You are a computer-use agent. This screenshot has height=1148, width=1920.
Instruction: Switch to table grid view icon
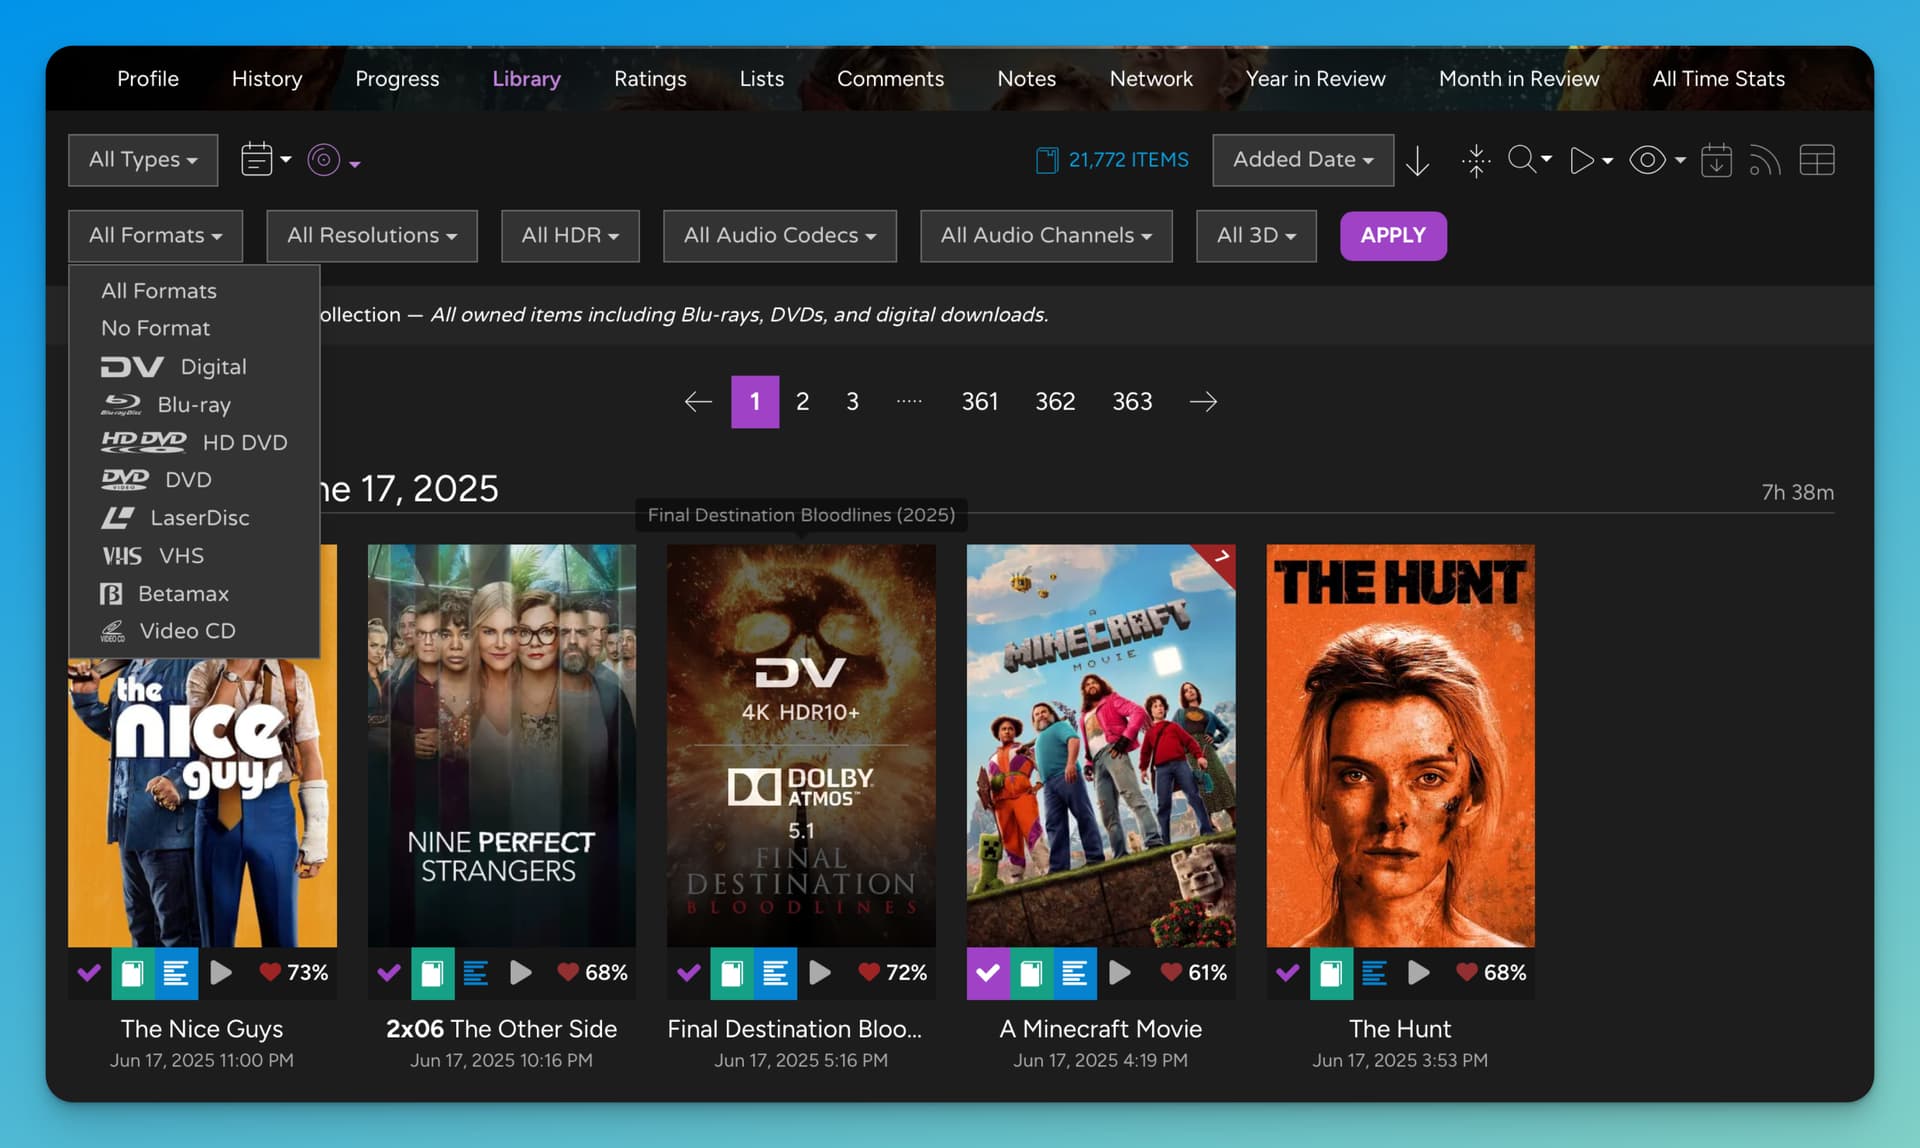coord(1817,160)
